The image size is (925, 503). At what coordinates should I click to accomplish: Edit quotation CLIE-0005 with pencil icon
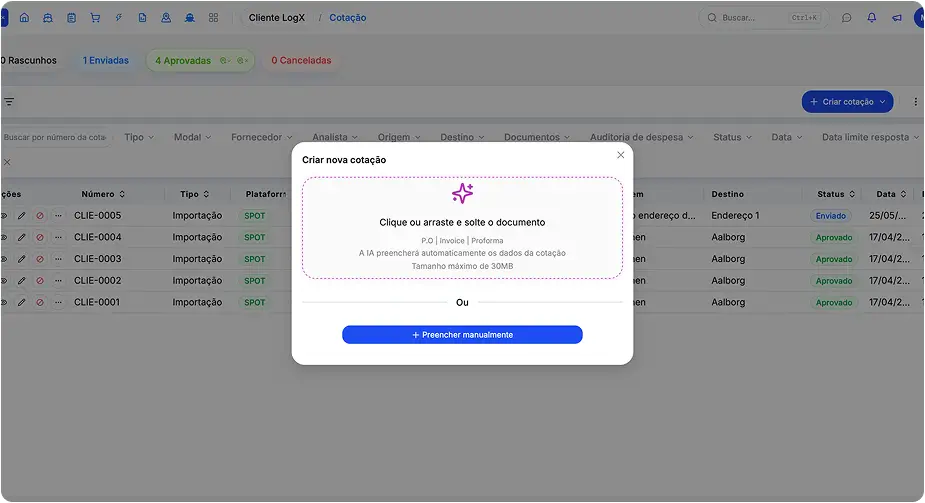tap(21, 216)
